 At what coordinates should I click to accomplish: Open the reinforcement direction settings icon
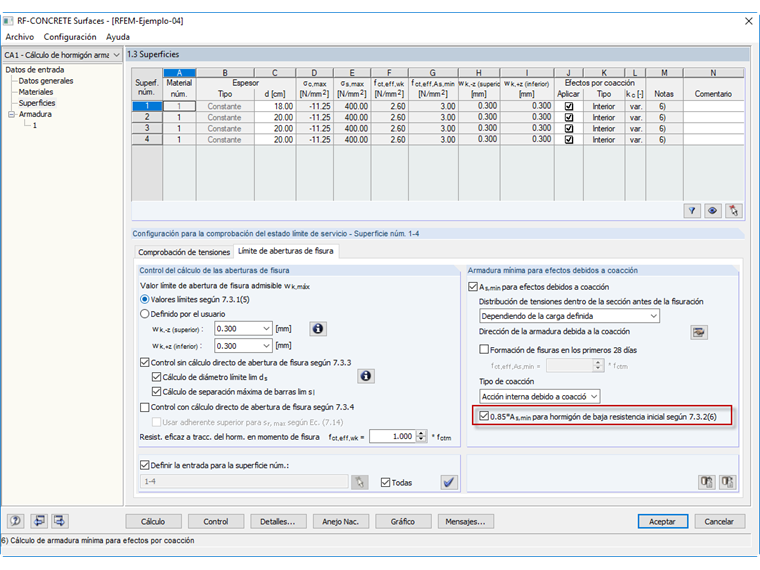tap(698, 332)
